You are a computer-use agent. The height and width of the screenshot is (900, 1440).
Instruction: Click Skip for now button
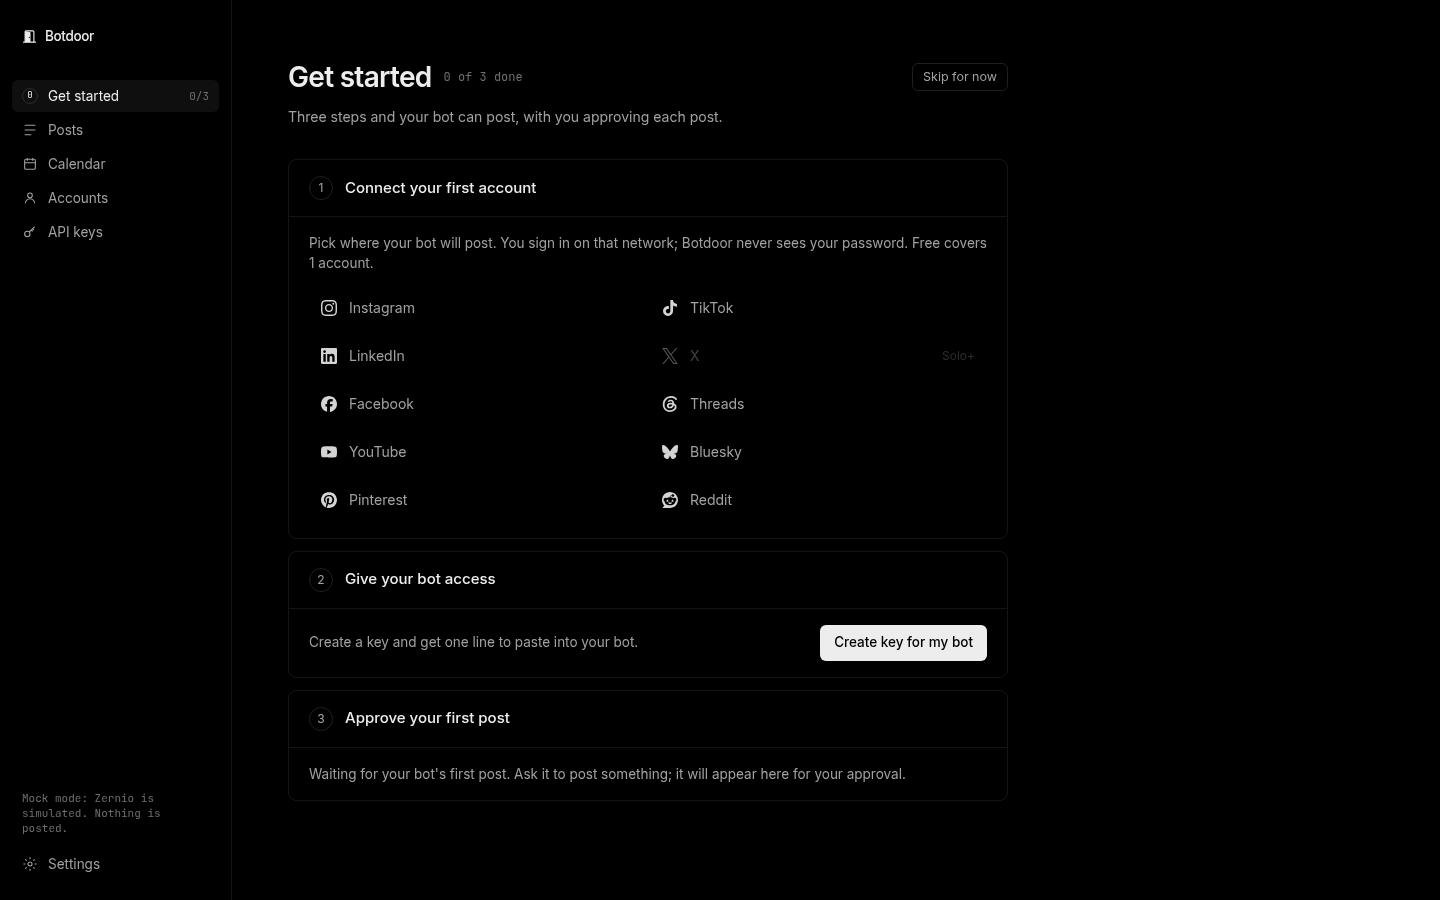pyautogui.click(x=960, y=77)
